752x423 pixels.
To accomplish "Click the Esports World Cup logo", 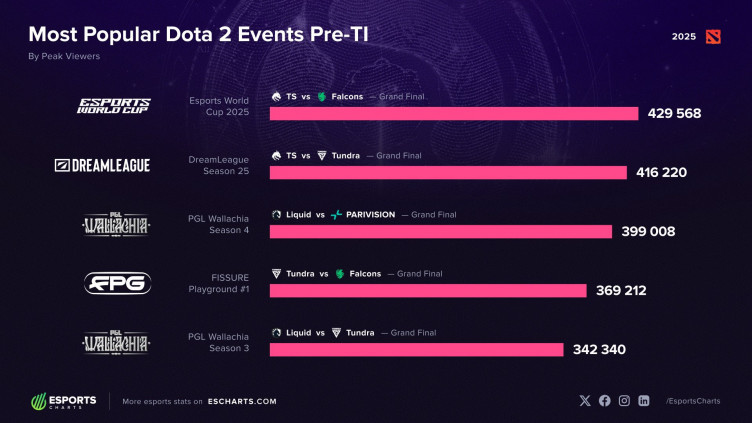I will tap(115, 106).
